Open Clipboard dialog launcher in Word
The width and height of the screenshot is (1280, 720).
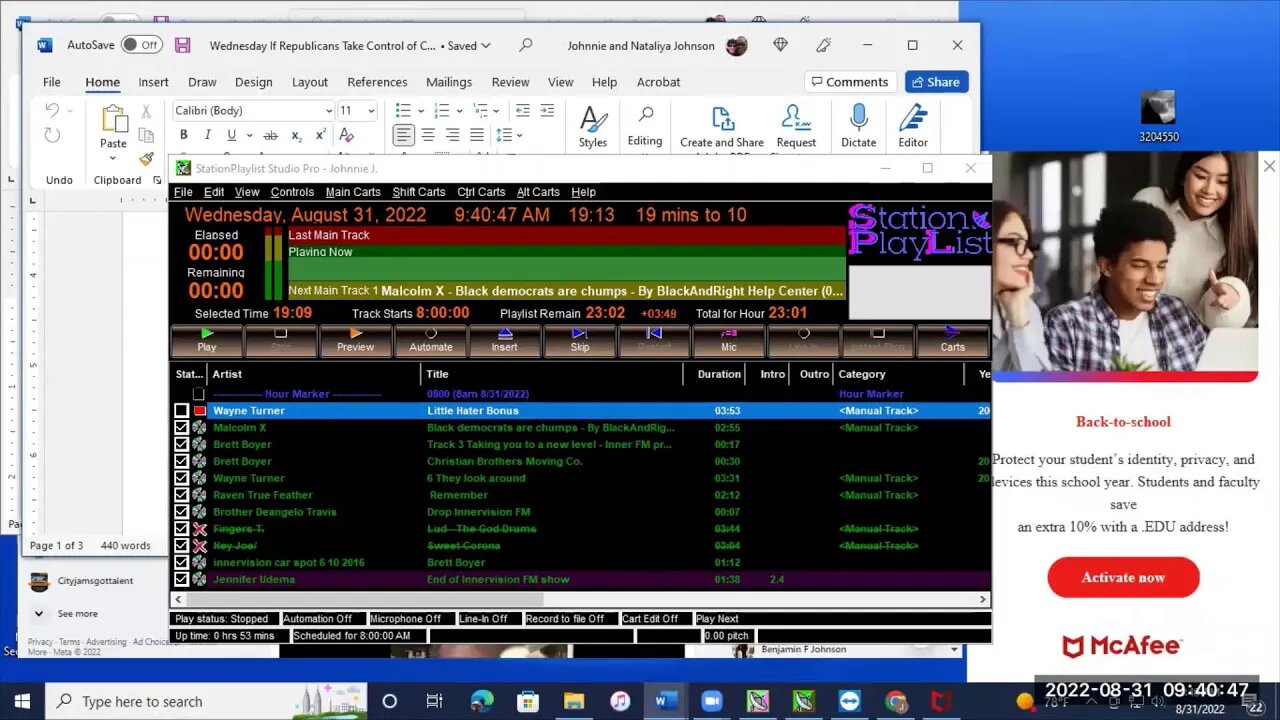tap(157, 180)
